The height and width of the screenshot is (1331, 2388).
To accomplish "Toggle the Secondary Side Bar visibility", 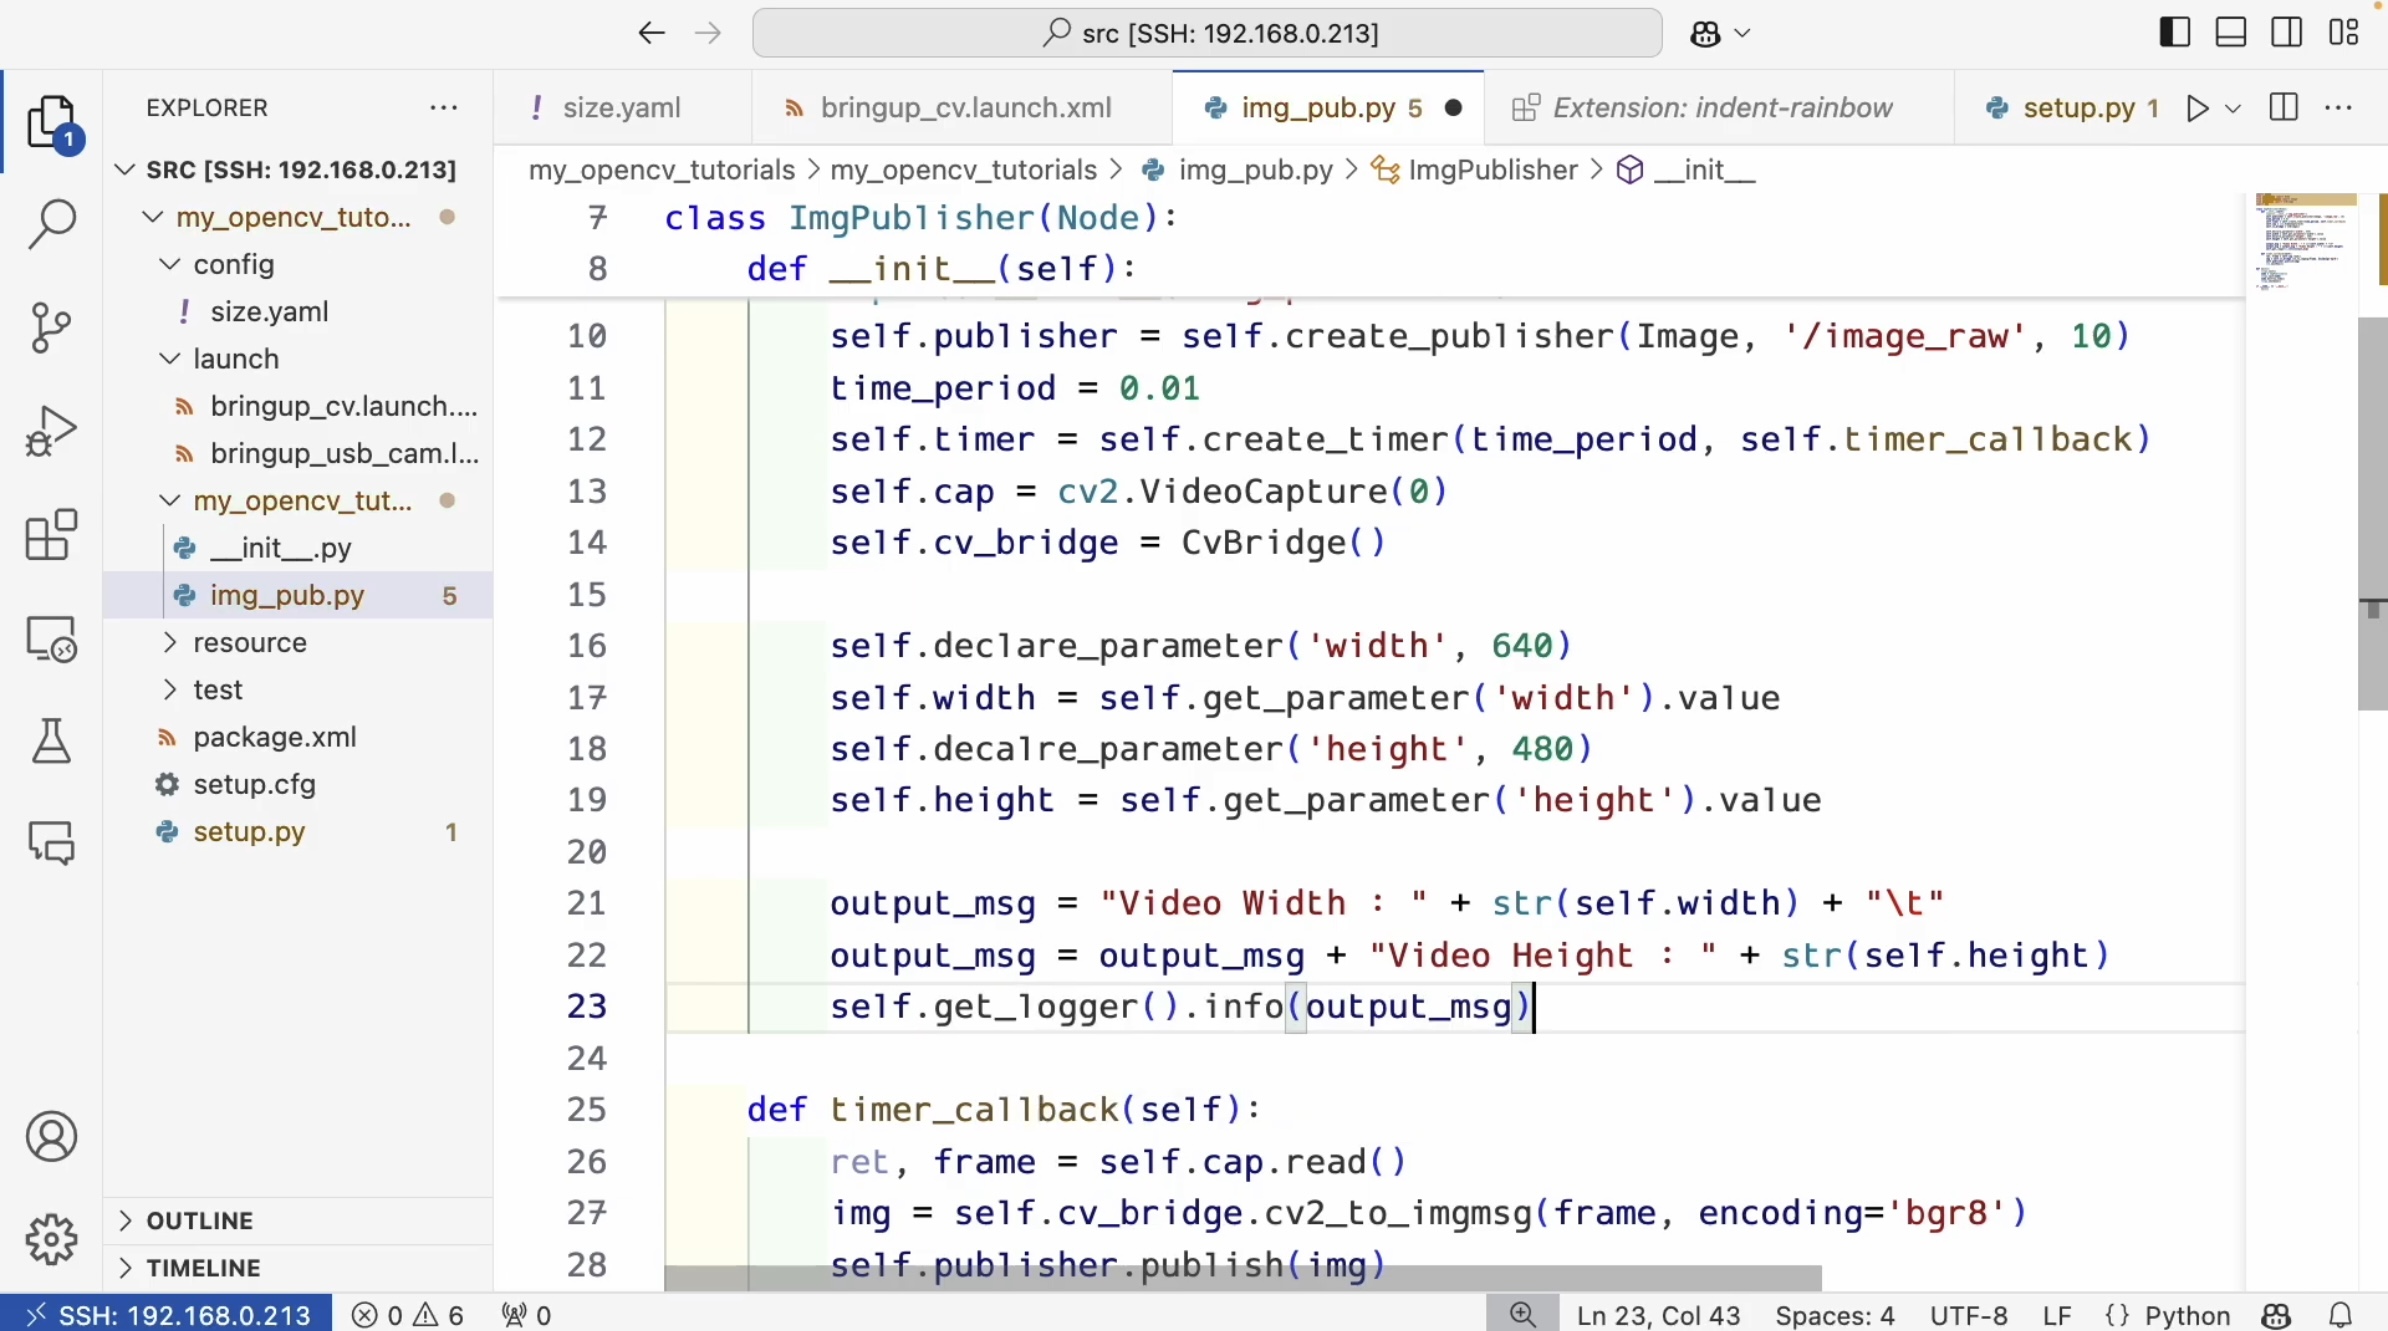I will (x=2286, y=33).
